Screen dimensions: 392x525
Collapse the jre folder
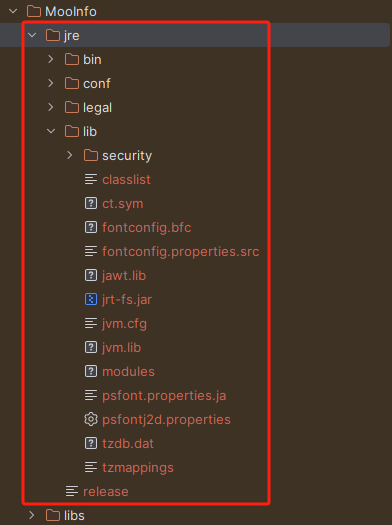click(32, 35)
